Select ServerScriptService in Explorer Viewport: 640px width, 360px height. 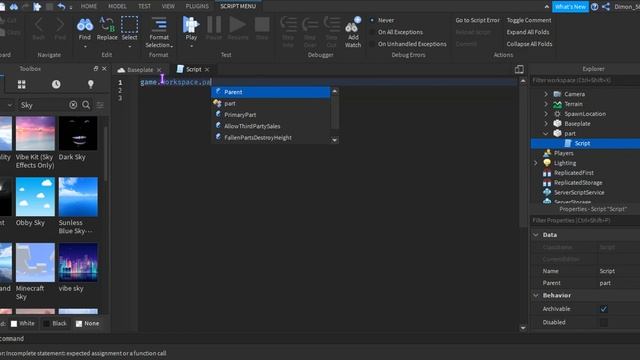coord(579,192)
